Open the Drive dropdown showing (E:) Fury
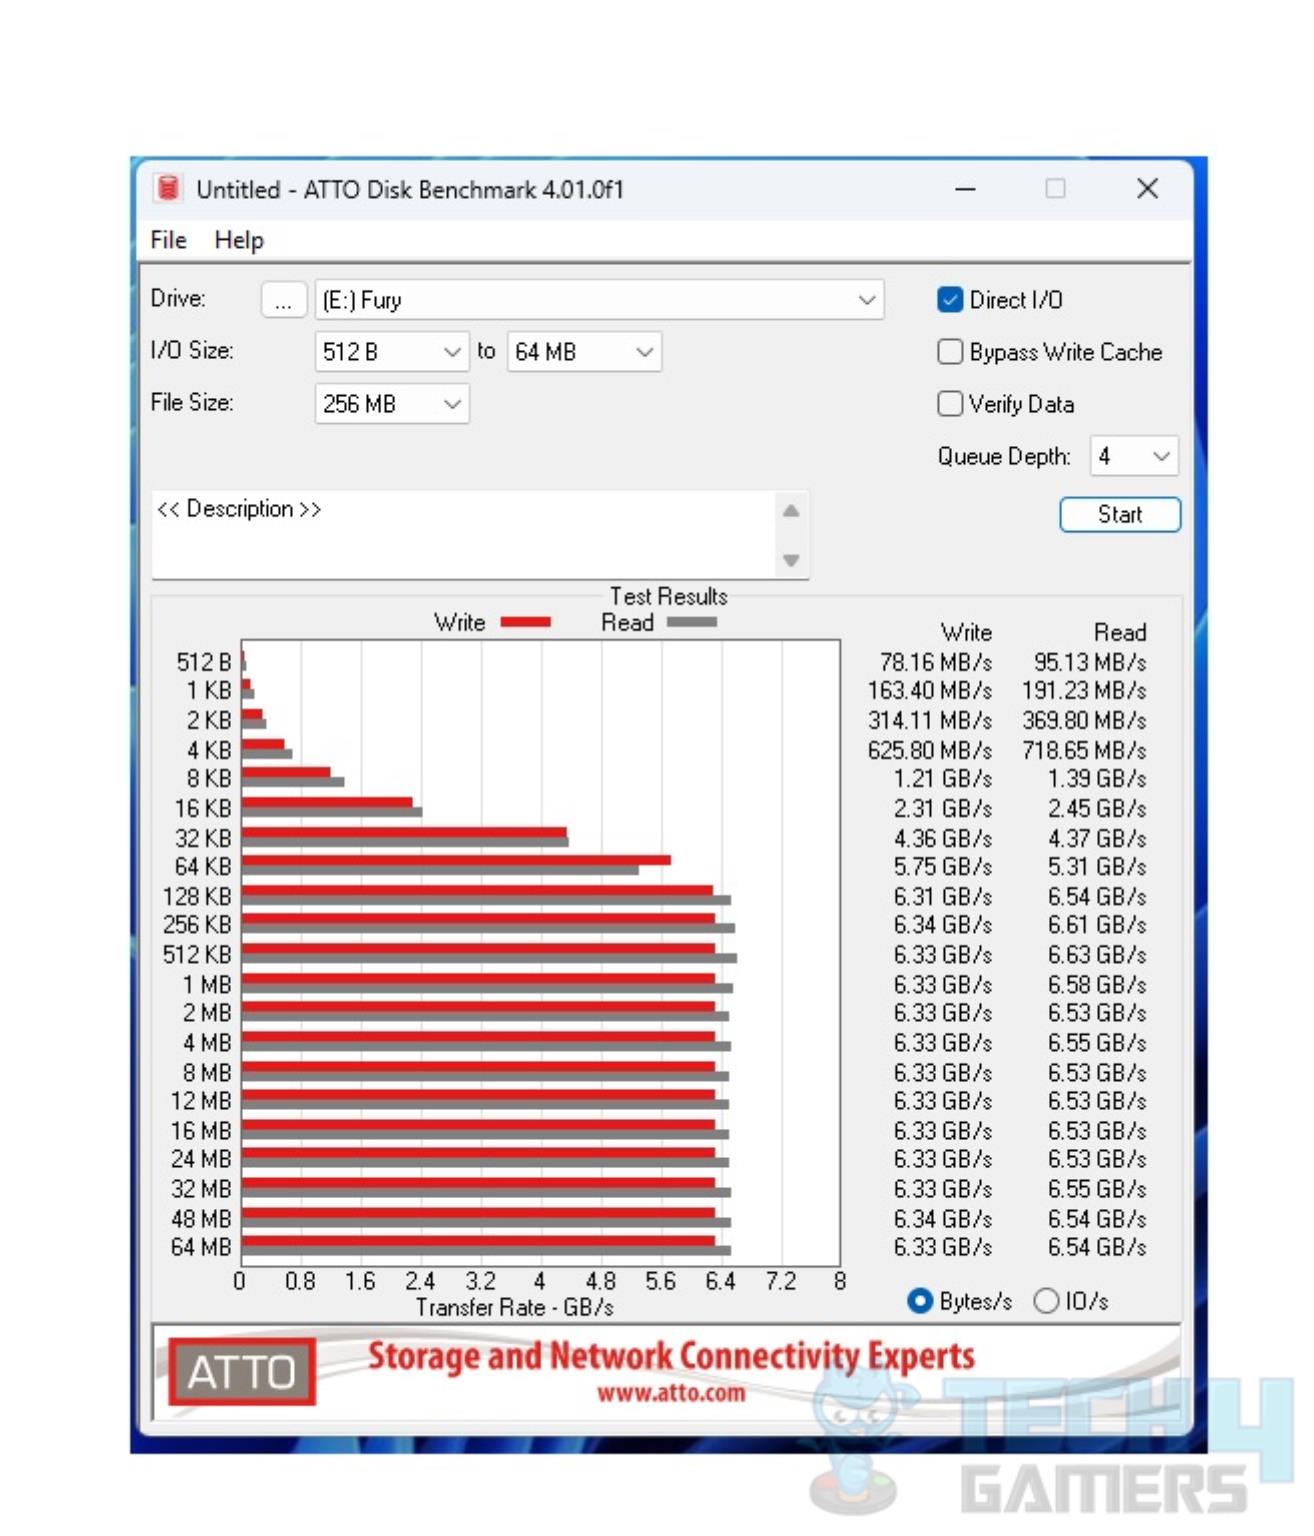1314x1536 pixels. pyautogui.click(x=599, y=300)
